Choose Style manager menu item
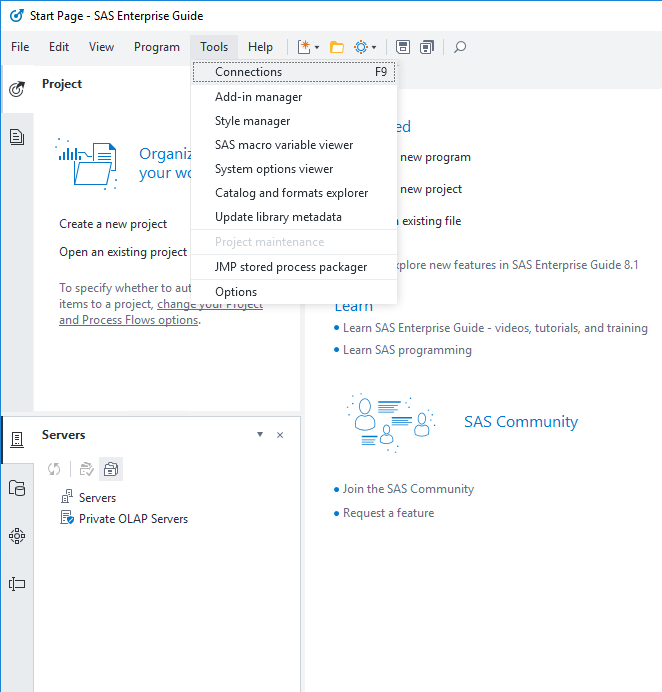The width and height of the screenshot is (662, 692). coord(294,121)
